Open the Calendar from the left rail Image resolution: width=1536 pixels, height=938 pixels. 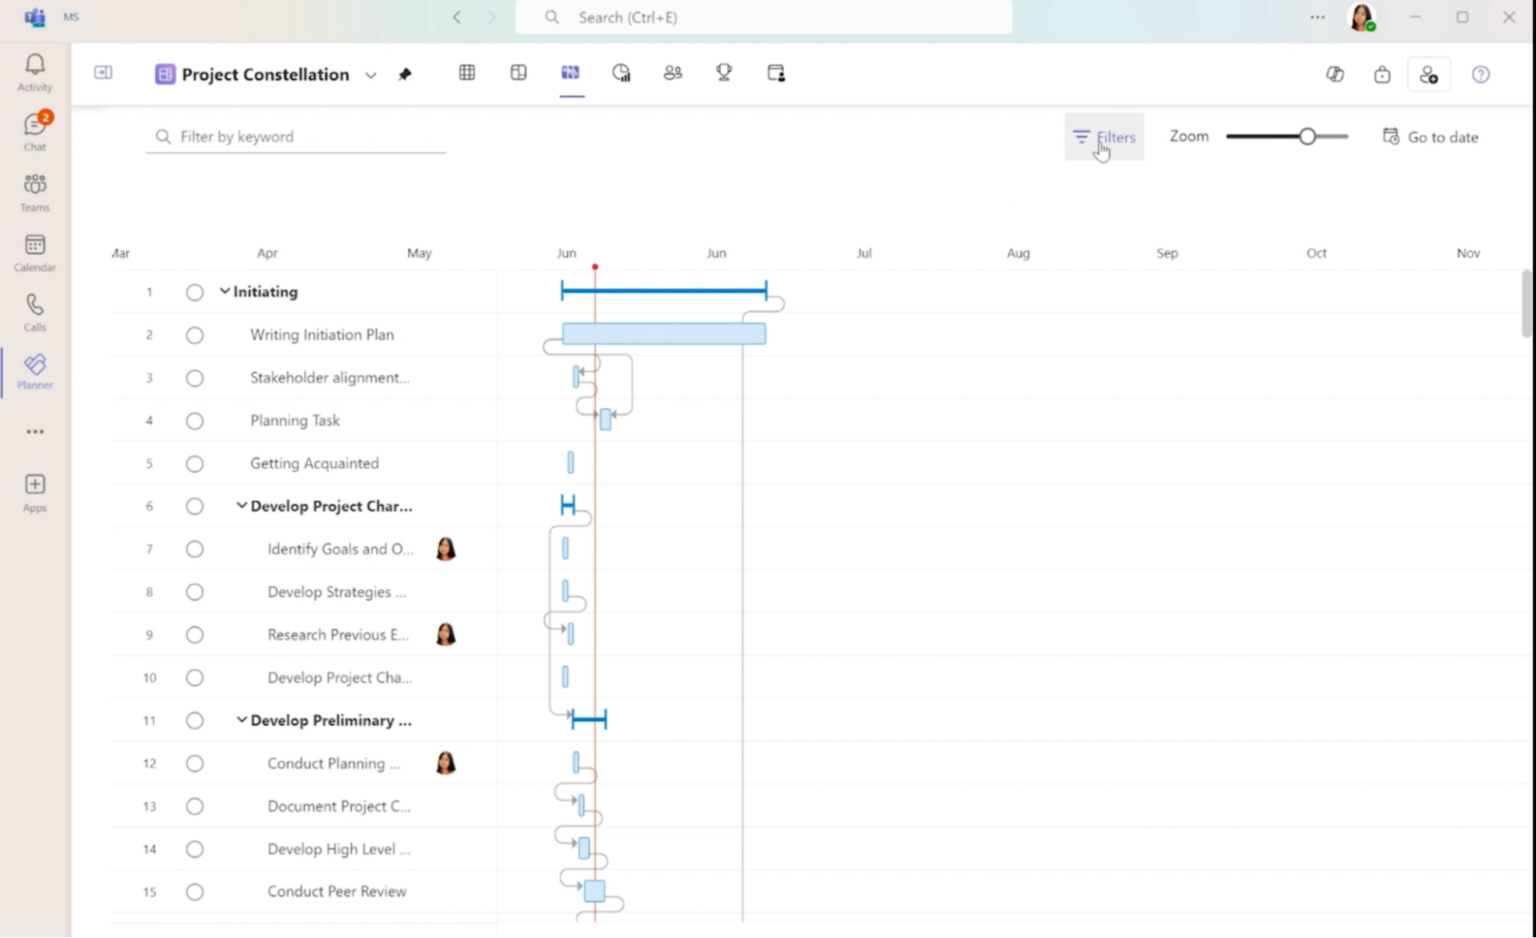point(34,248)
